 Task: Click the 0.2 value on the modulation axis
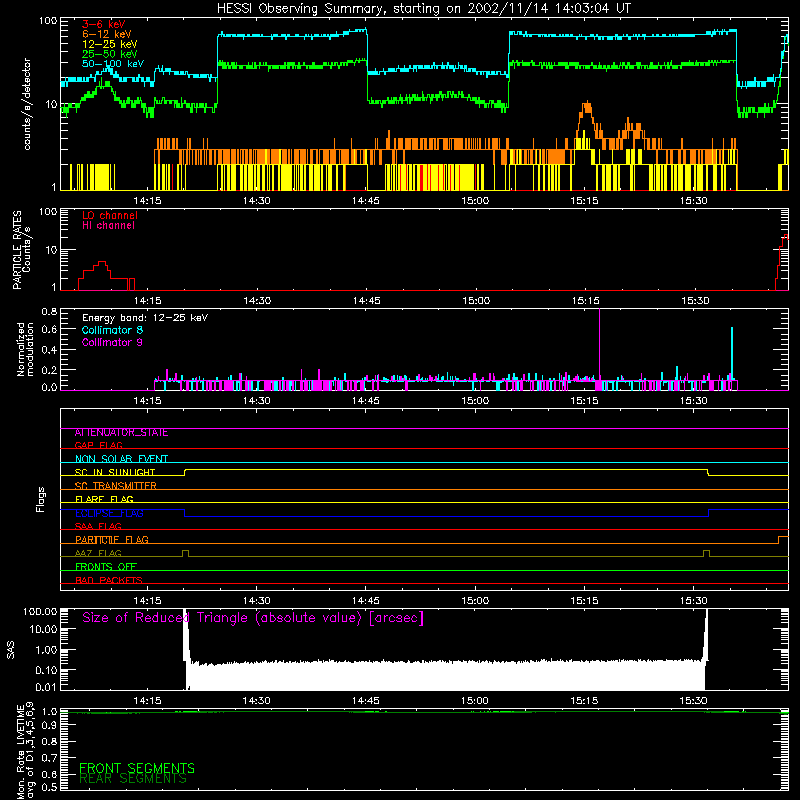point(49,369)
